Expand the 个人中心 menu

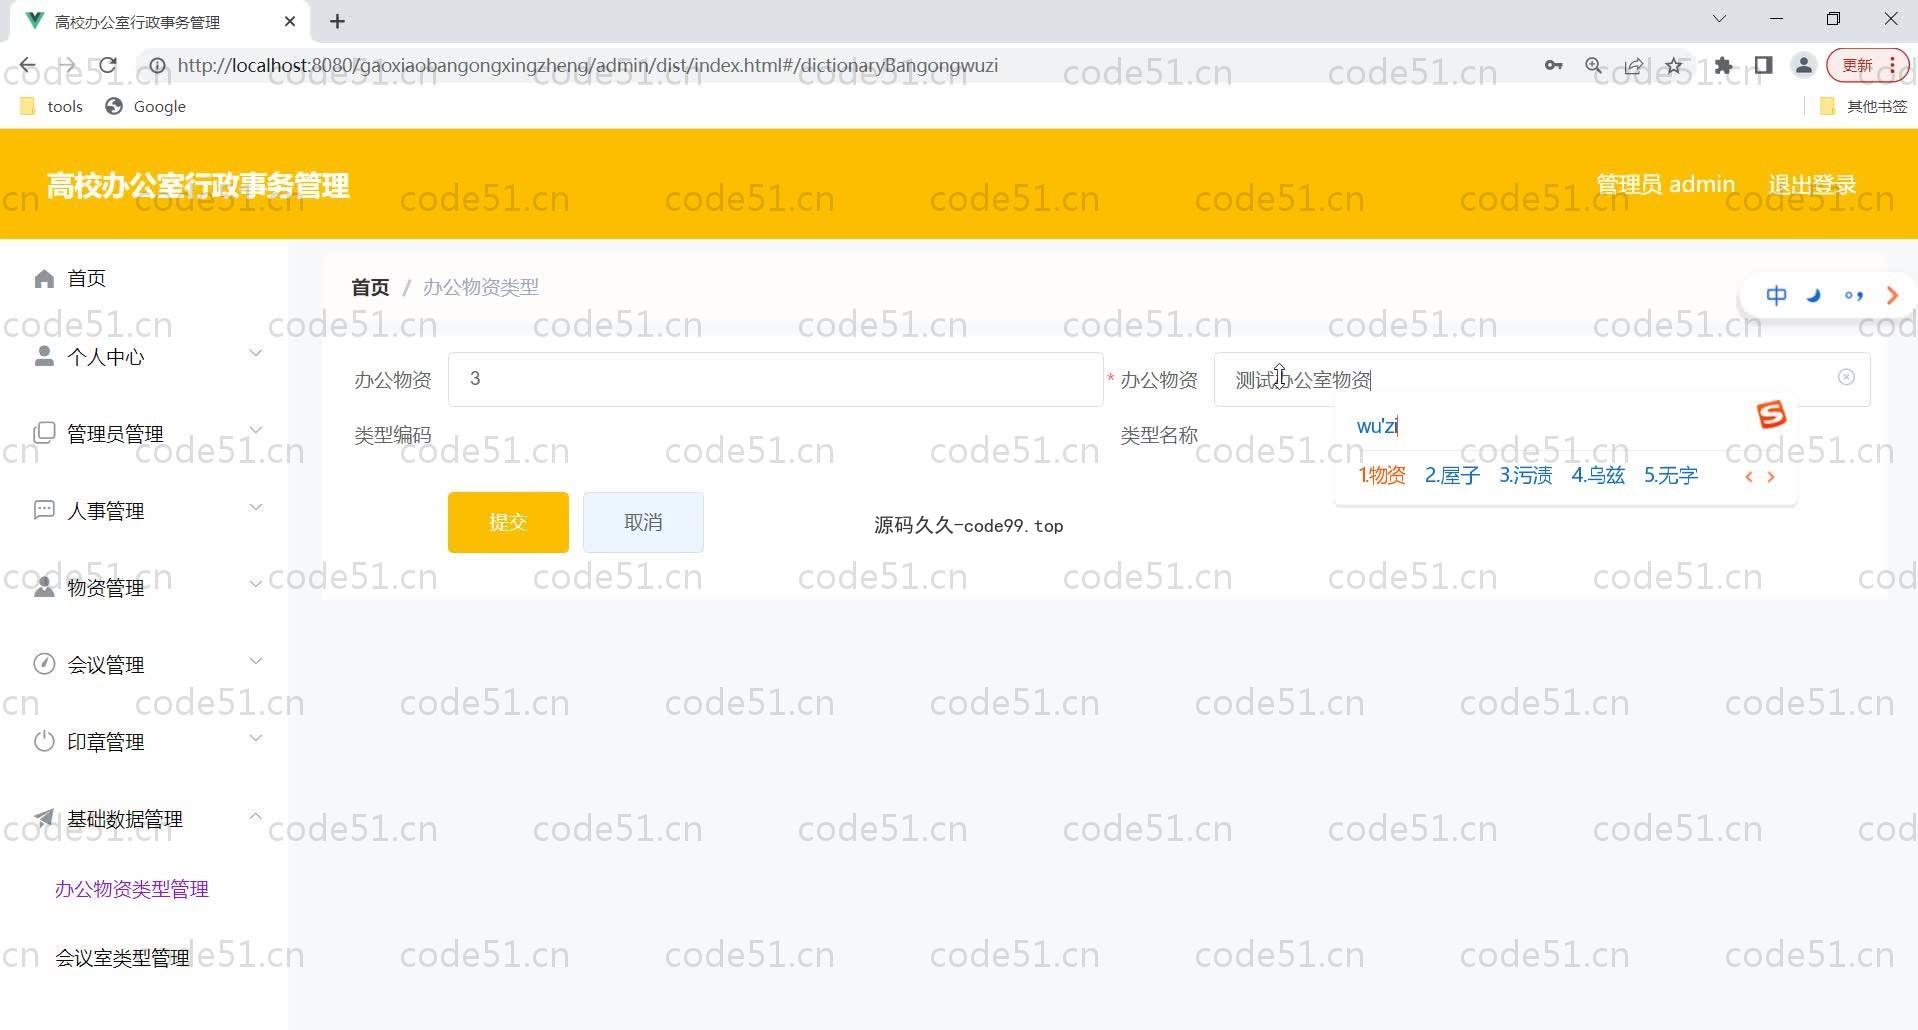pos(256,353)
